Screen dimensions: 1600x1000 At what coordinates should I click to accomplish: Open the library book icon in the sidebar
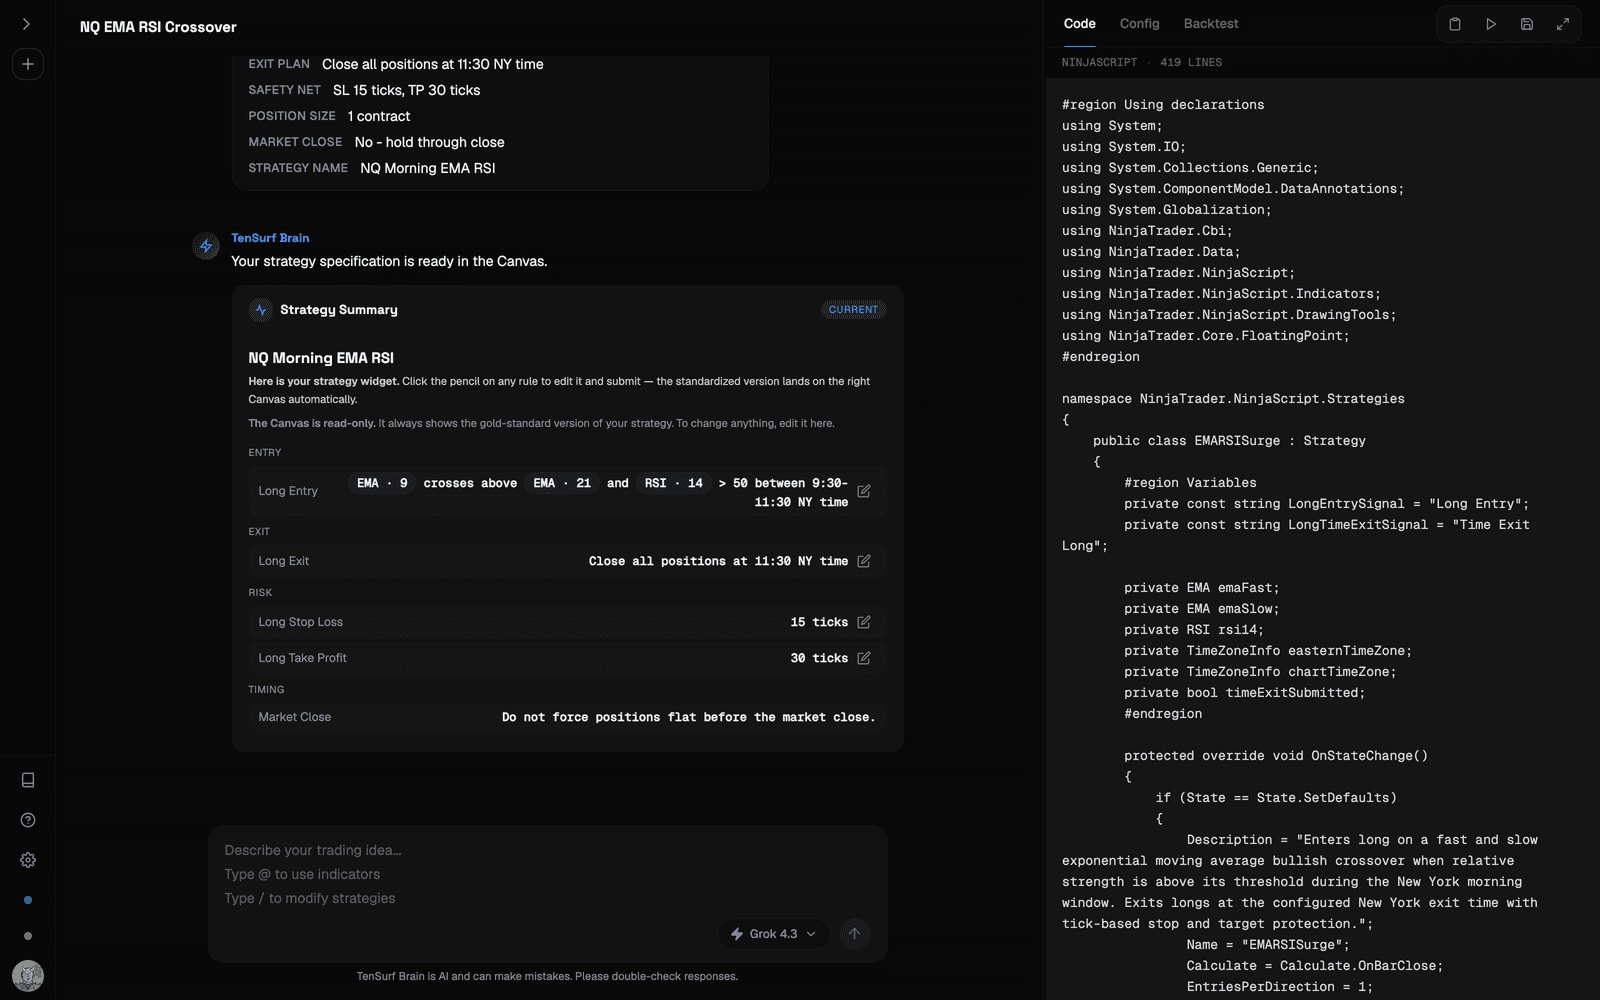click(x=28, y=780)
